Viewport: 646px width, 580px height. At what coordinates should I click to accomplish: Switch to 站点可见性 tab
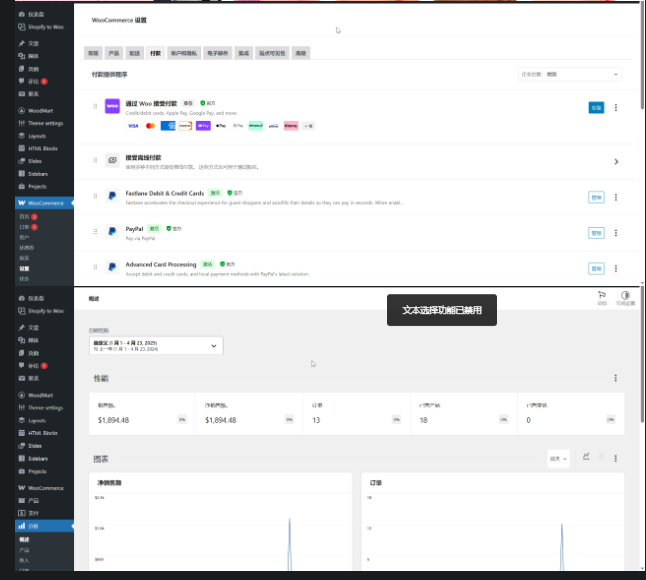coord(272,53)
